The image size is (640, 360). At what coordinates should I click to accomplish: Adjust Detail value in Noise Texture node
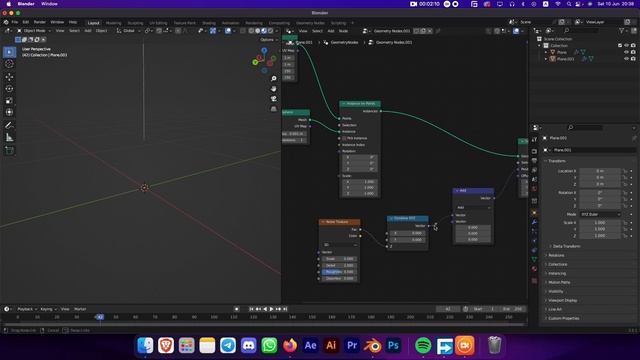click(340, 265)
